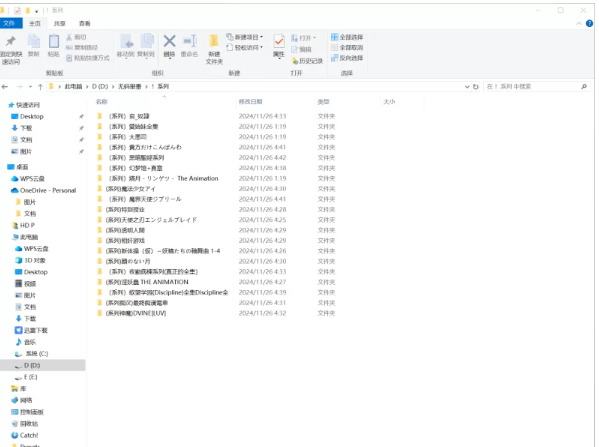Go back with the left arrow

click(x=5, y=87)
